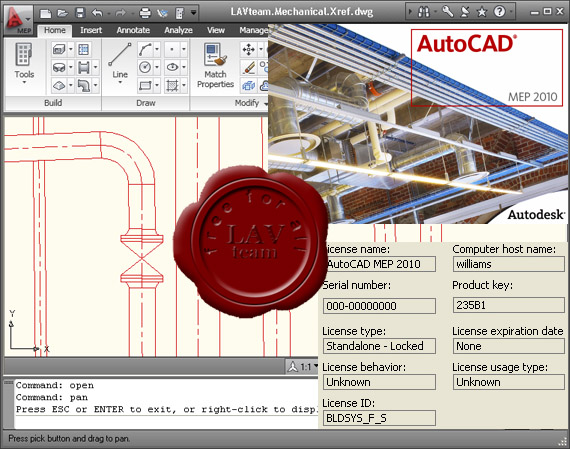Click the box icon in the Build panel top row
This screenshot has height=449, width=570.
click(59, 49)
